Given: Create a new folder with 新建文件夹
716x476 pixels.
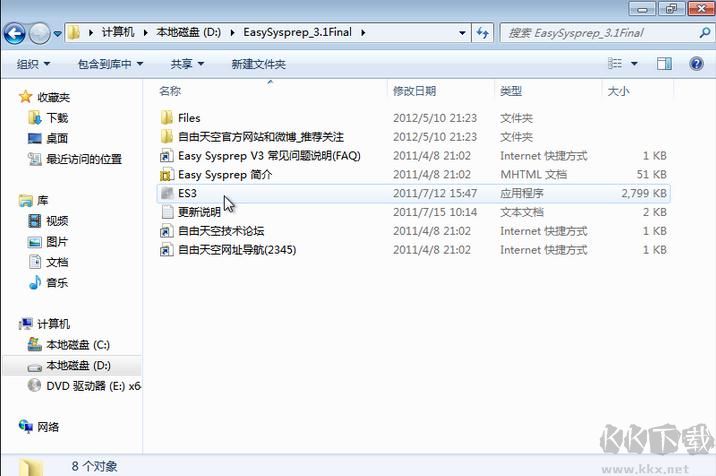Looking at the screenshot, I should [x=258, y=64].
